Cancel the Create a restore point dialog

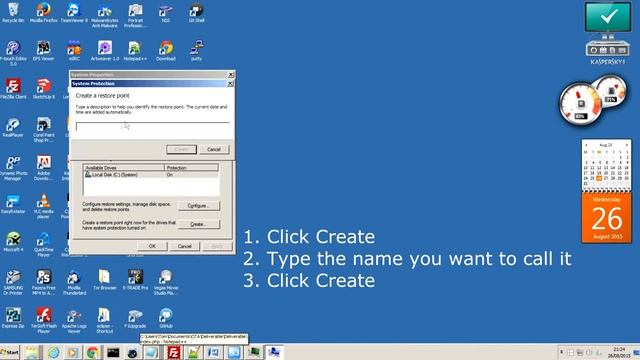pyautogui.click(x=214, y=149)
